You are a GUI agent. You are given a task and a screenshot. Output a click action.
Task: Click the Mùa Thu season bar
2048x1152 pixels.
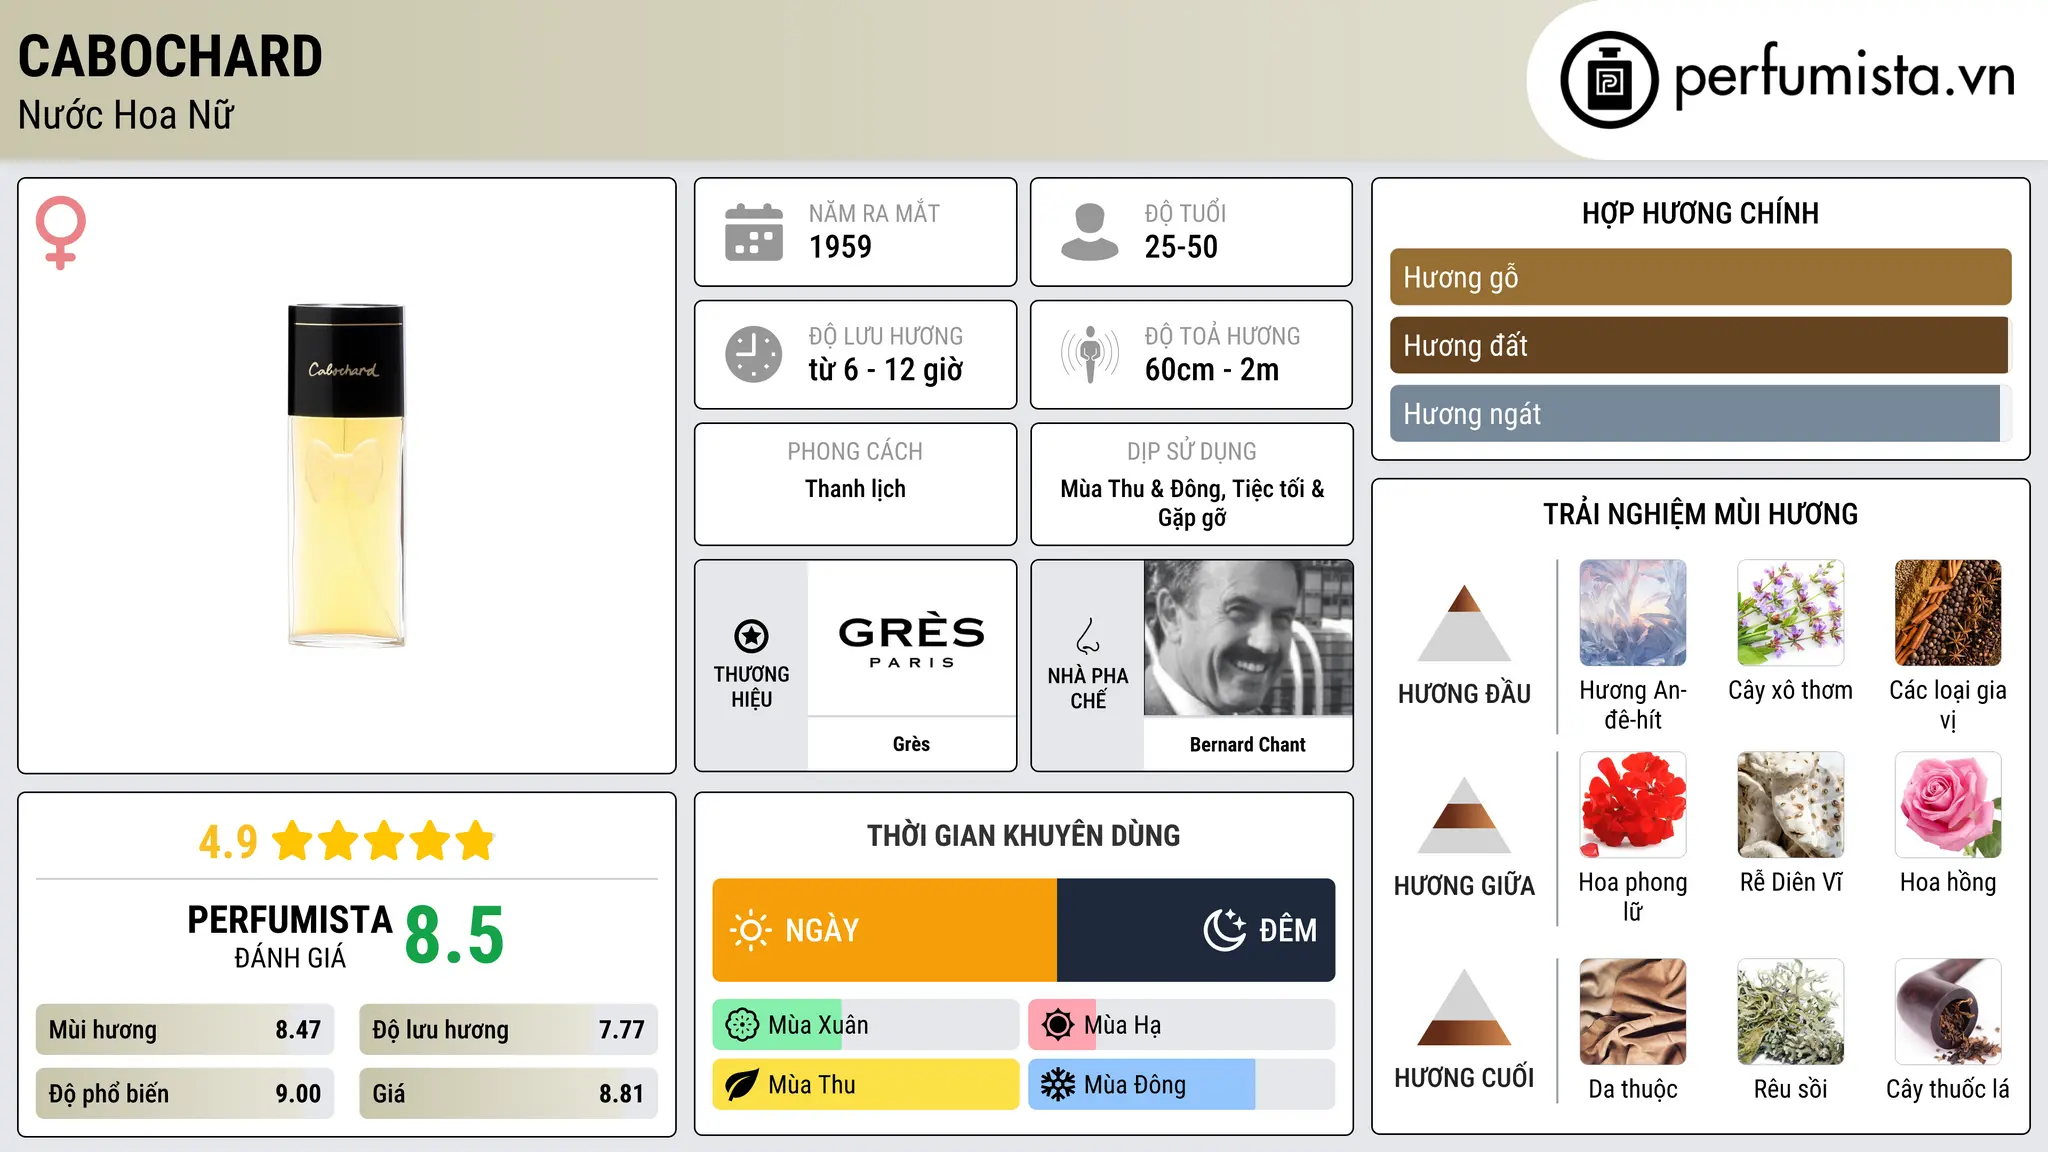(866, 1085)
